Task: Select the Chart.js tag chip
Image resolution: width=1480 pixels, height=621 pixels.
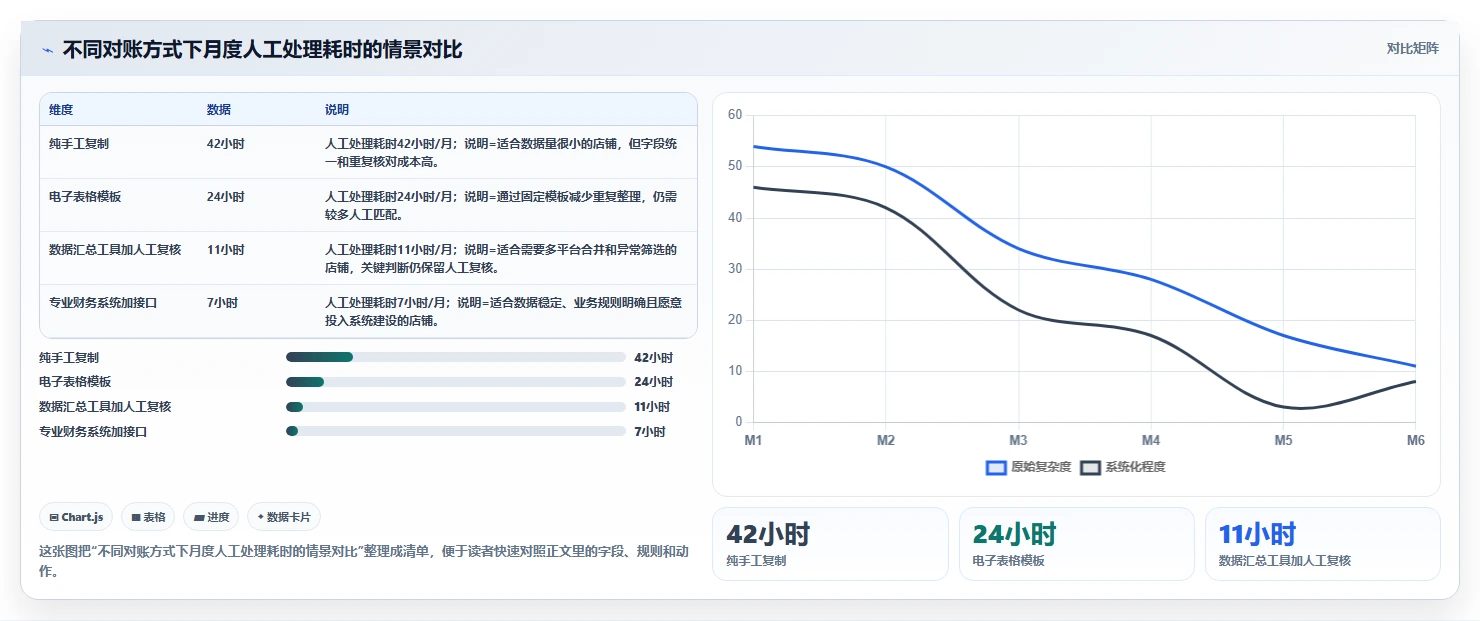Action: click(77, 517)
